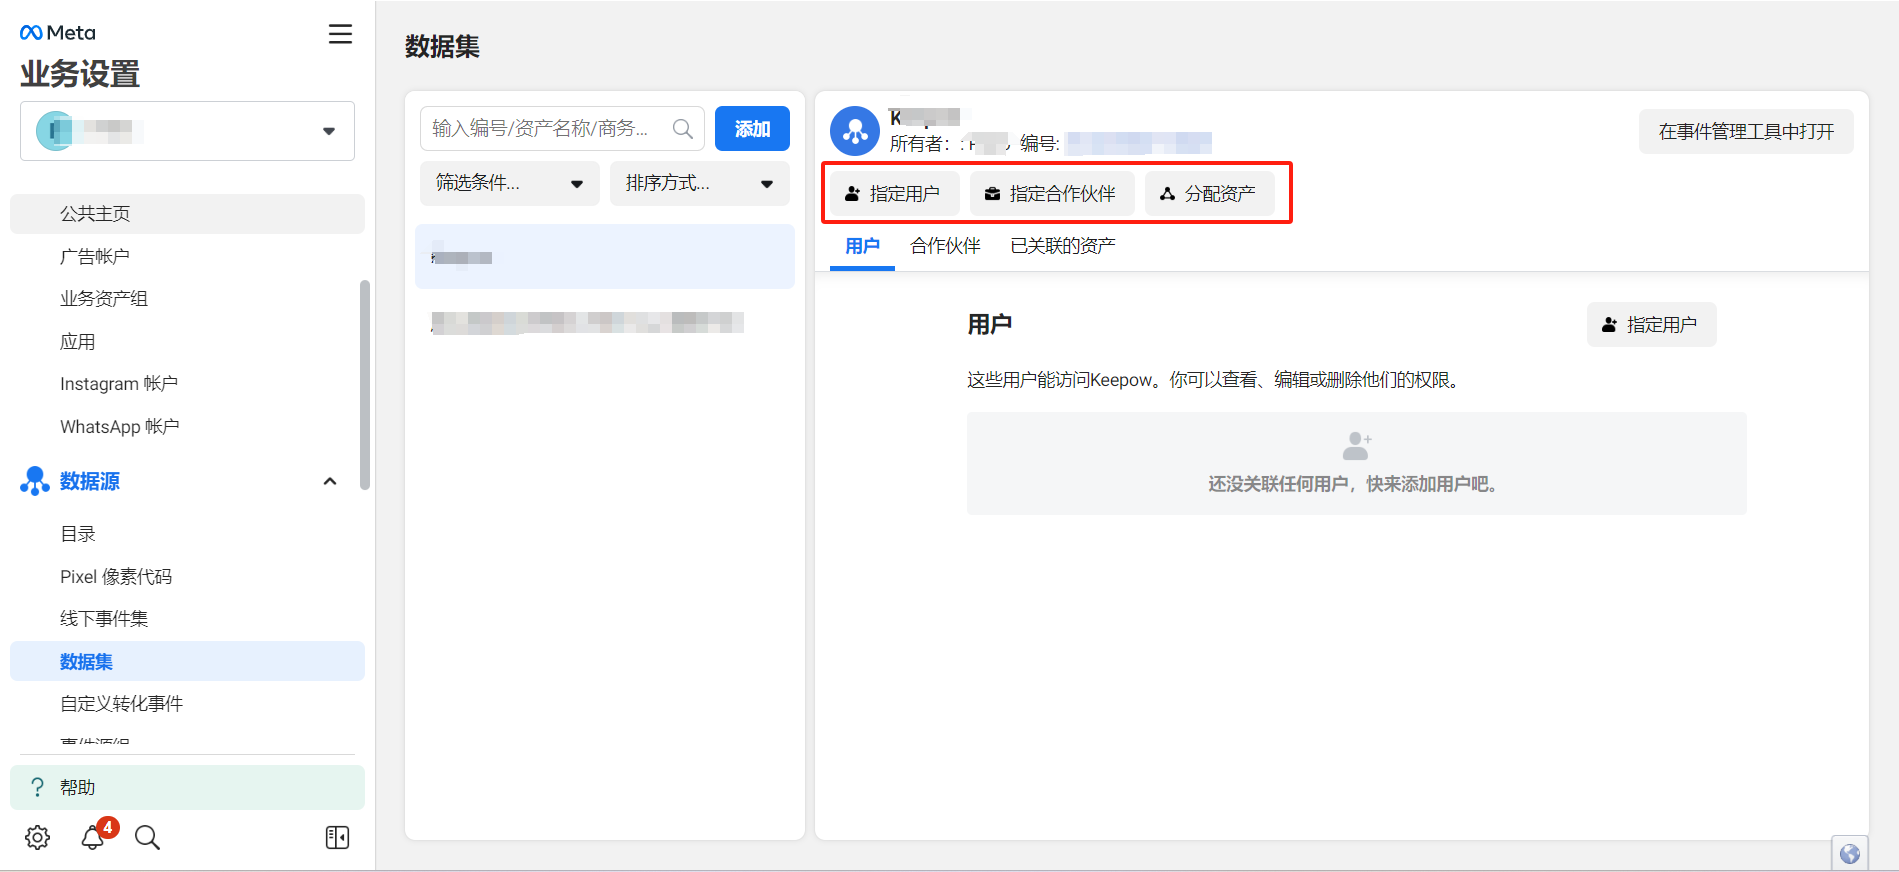The image size is (1899, 872).
Task: Open notifications bell with 4 badge
Action: (95, 836)
